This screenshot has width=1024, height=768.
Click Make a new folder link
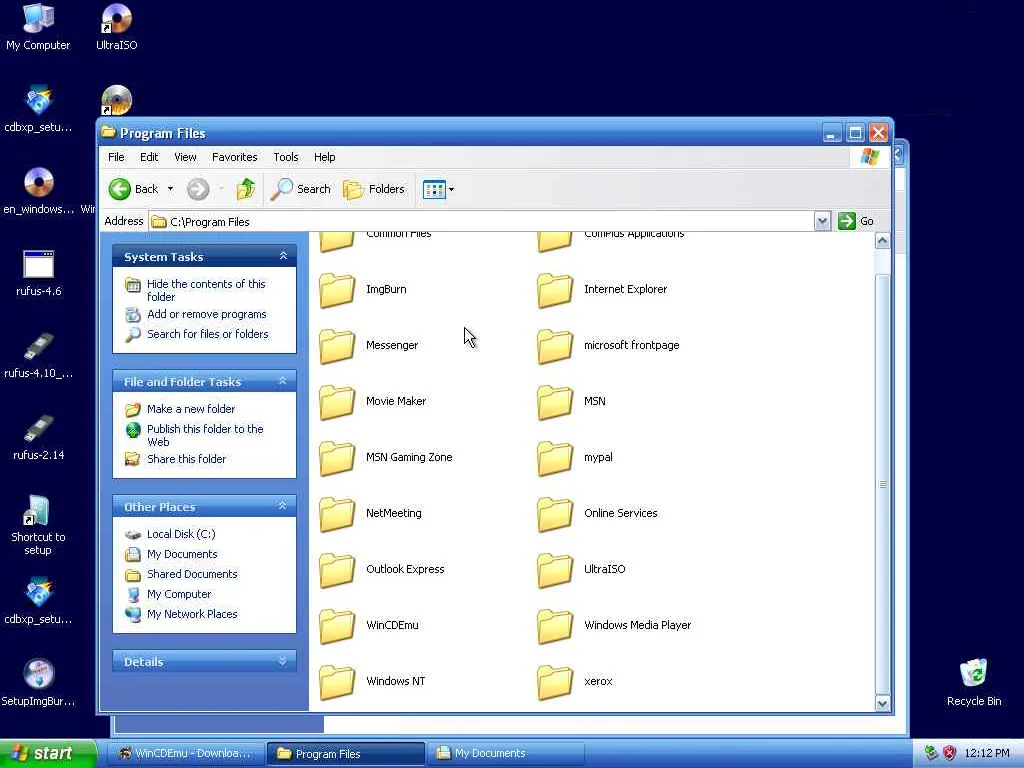[191, 409]
